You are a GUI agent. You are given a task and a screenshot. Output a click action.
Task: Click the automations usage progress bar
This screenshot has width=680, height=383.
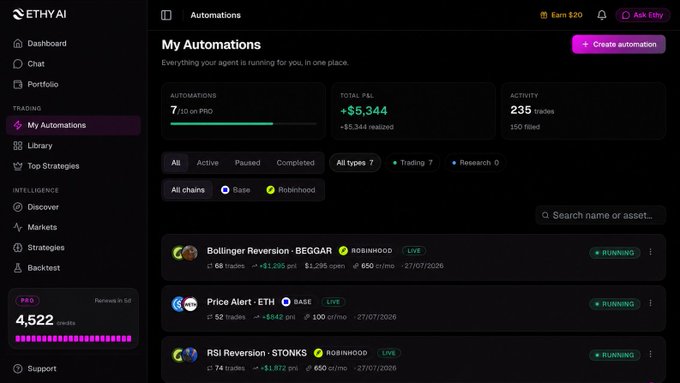pyautogui.click(x=243, y=124)
